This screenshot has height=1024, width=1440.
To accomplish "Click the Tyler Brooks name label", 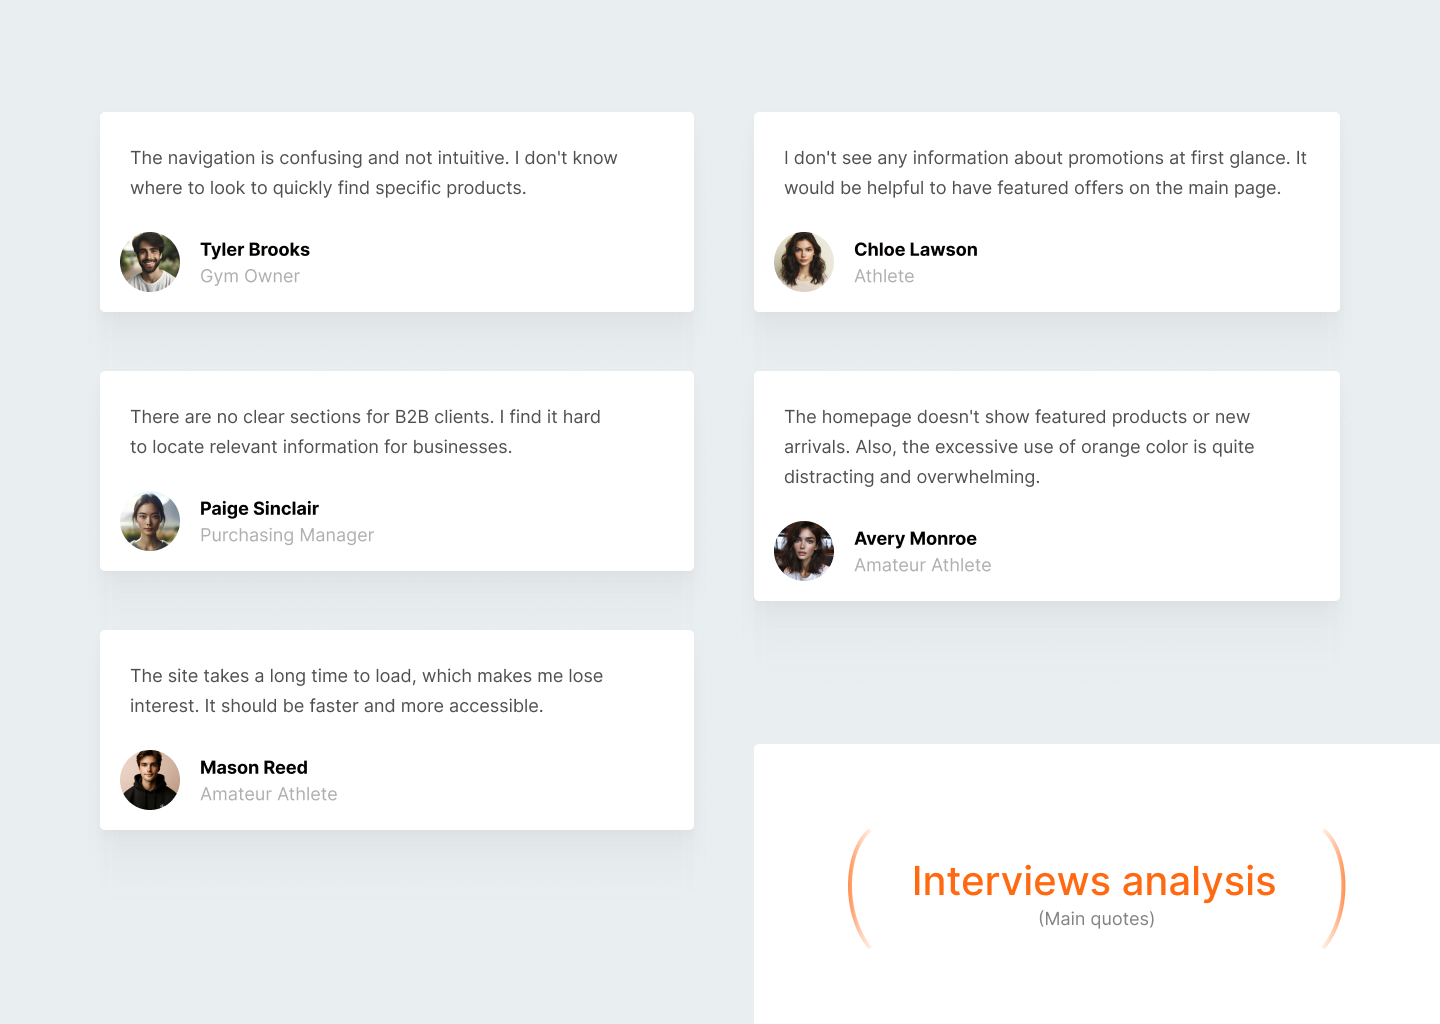I will (255, 250).
